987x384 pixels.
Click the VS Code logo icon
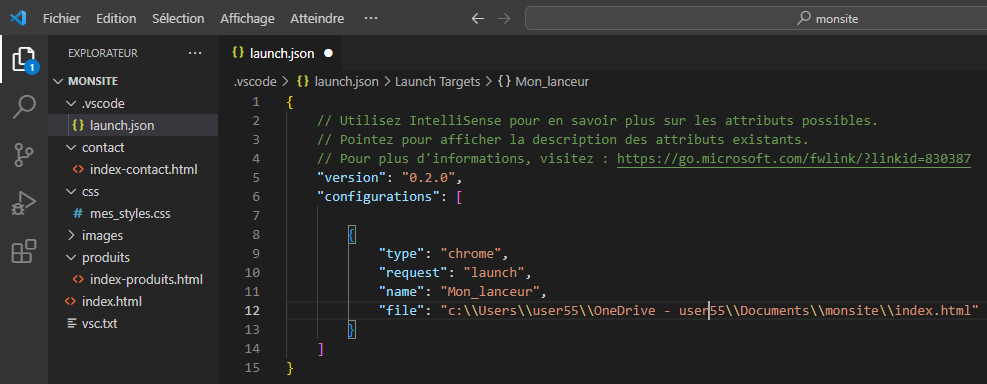(x=18, y=18)
